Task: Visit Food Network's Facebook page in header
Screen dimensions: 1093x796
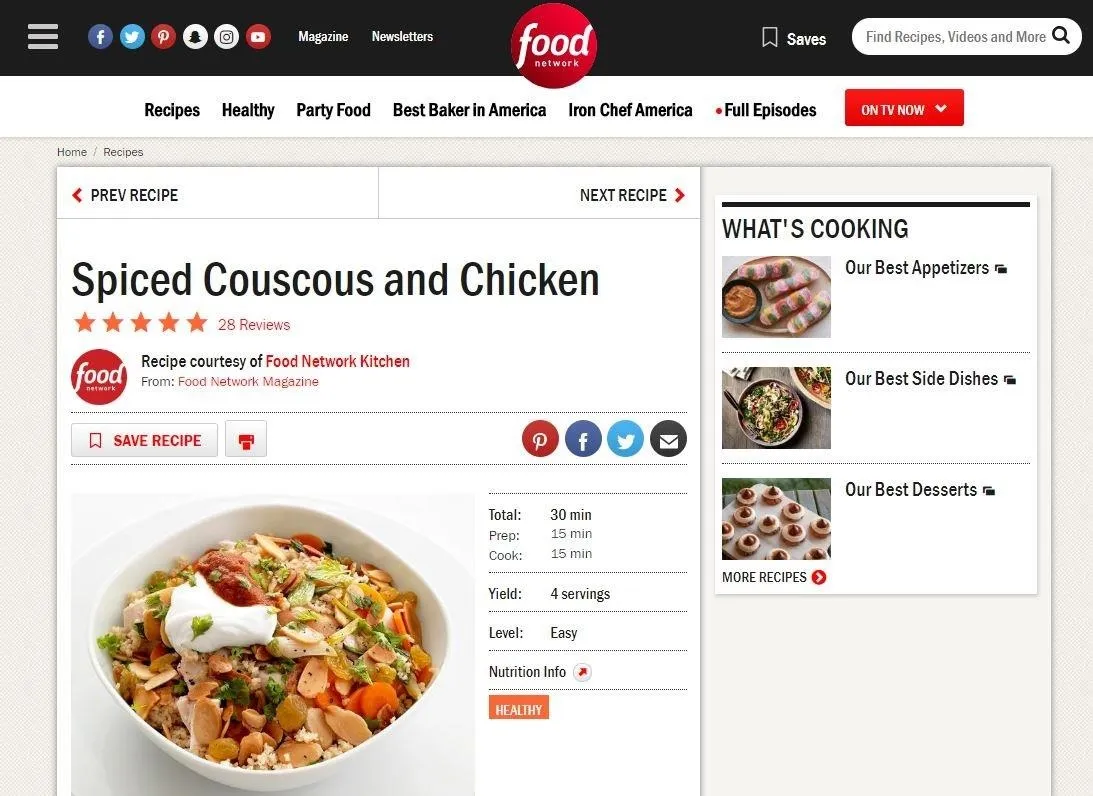Action: pyautogui.click(x=100, y=36)
